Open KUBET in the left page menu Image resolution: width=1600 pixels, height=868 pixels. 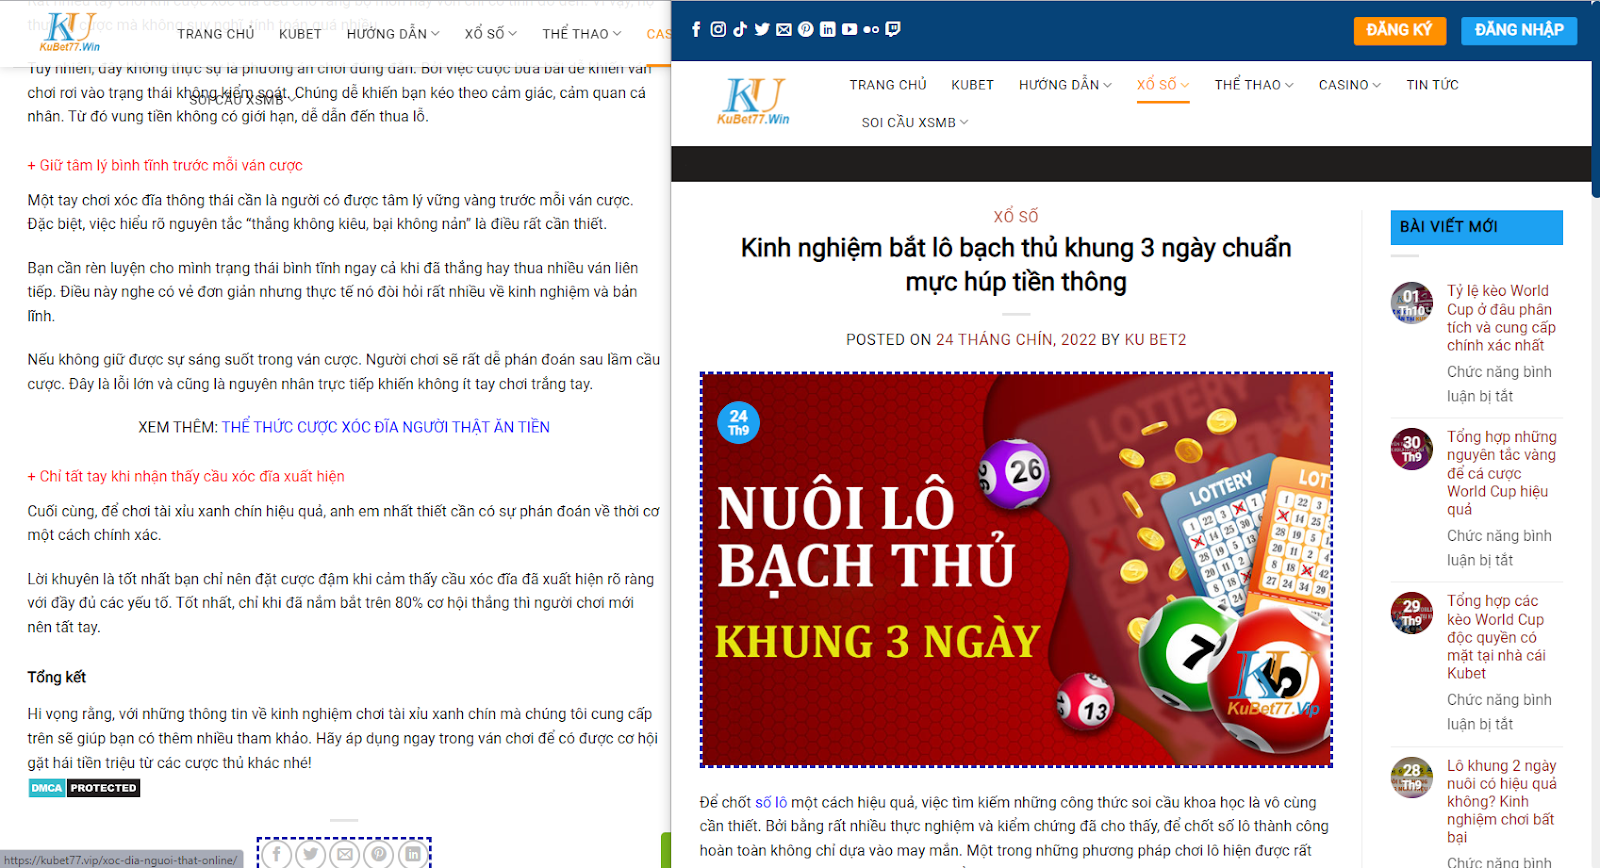tap(300, 34)
